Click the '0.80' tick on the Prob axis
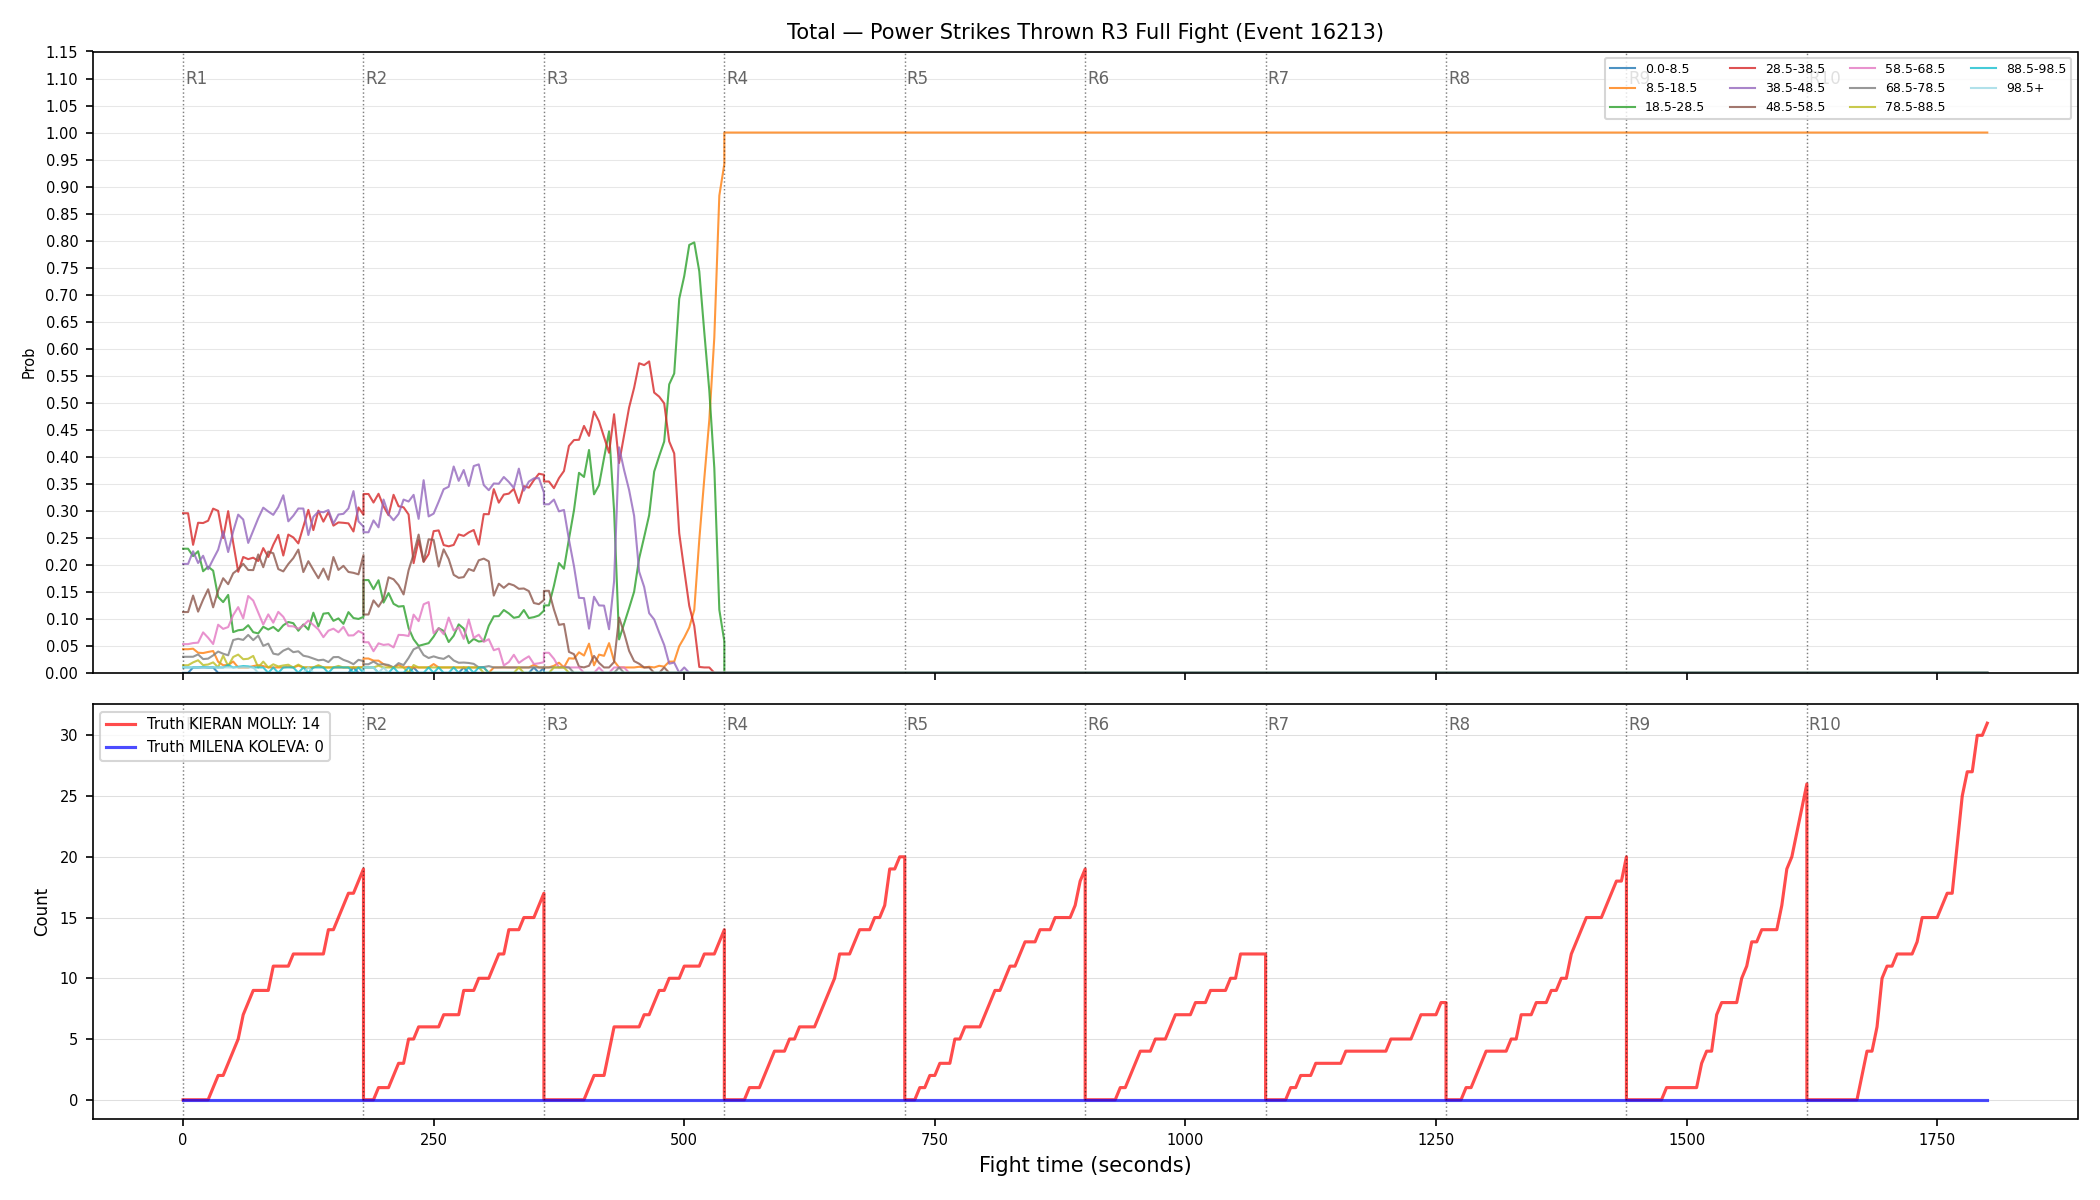The image size is (2100, 1200). click(62, 241)
